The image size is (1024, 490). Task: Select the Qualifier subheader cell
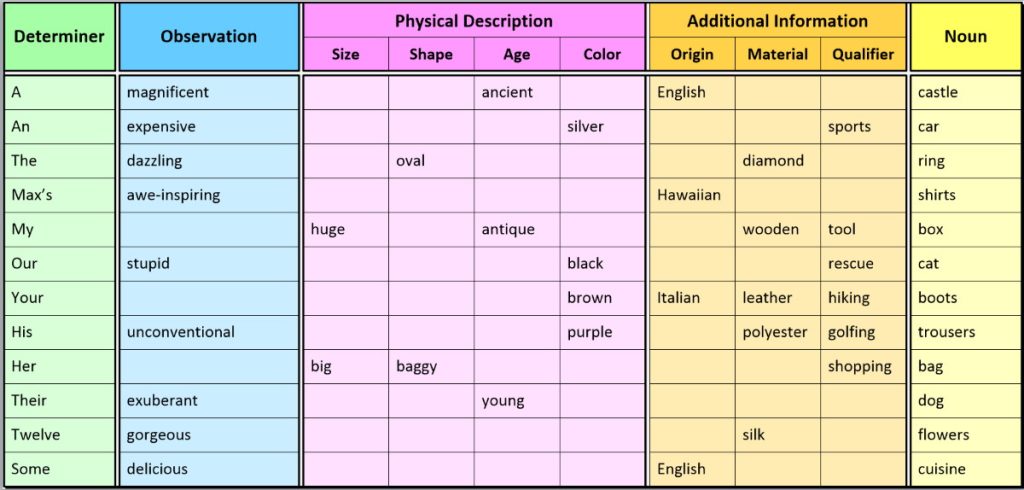pos(863,55)
